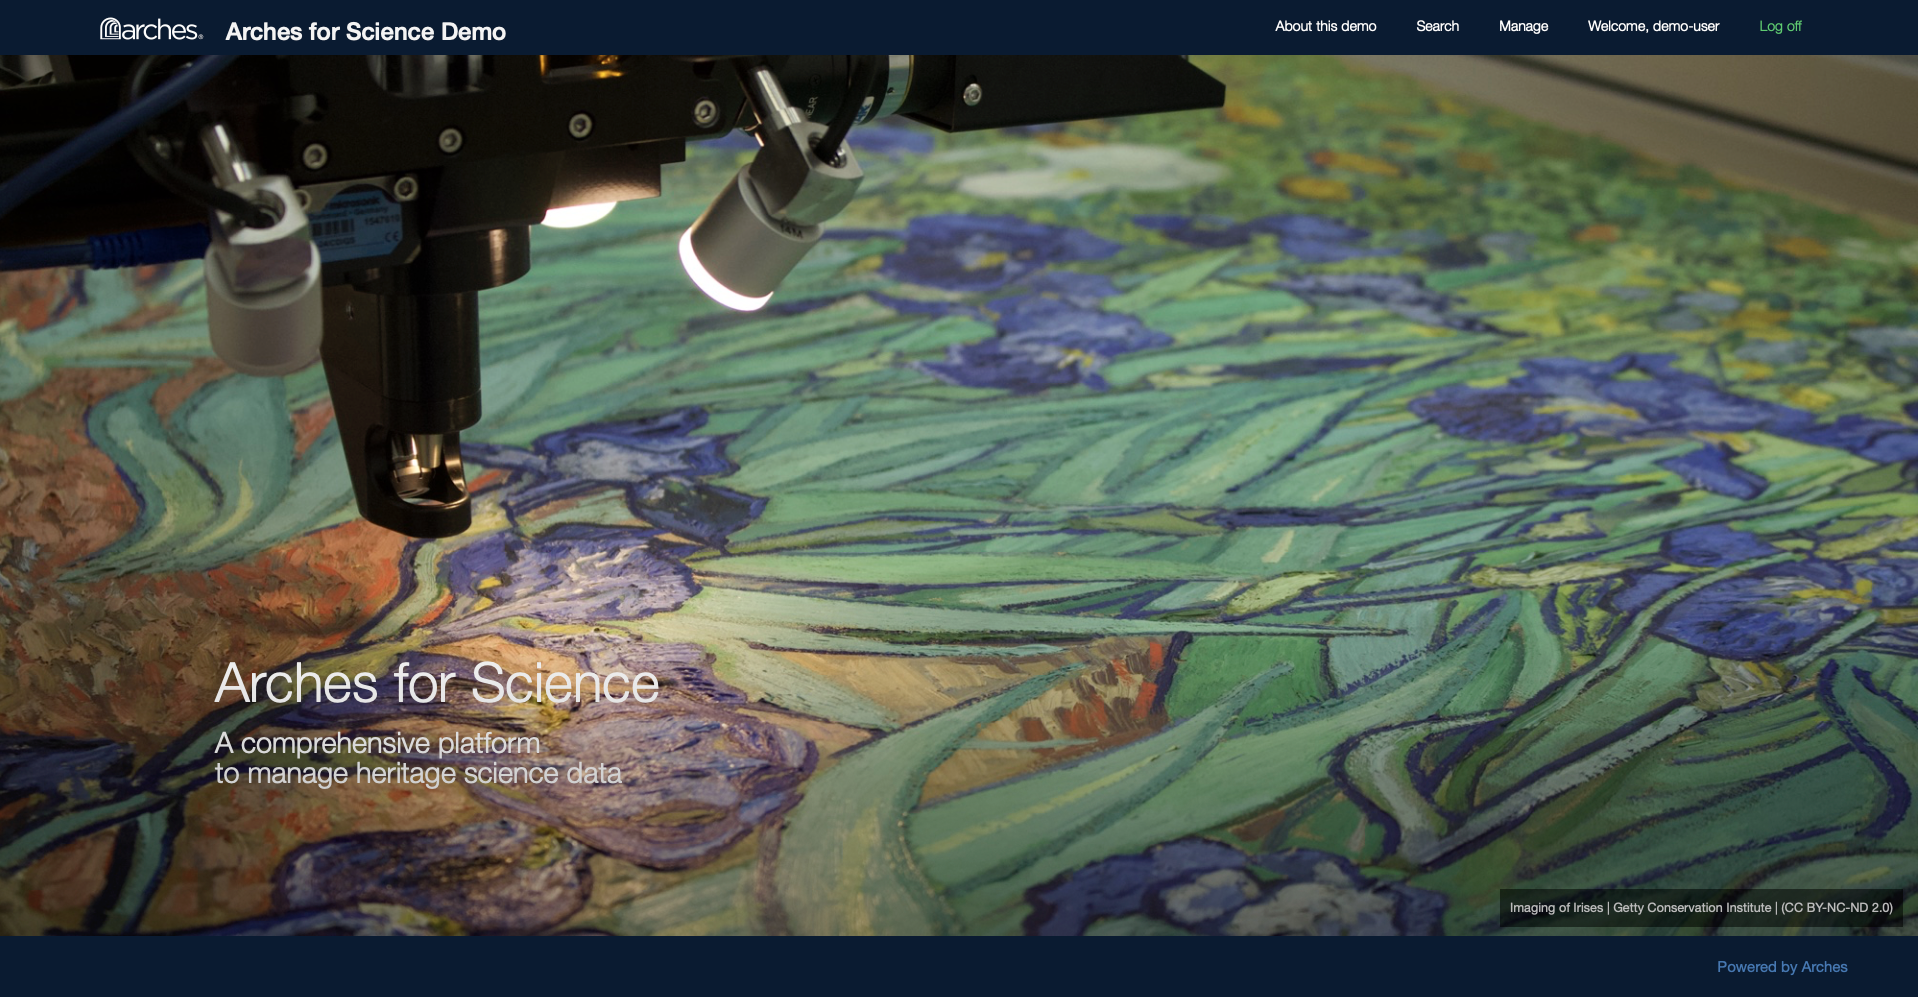The width and height of the screenshot is (1918, 997).
Task: Click the 'to manage heritage science data' text
Action: 418,774
